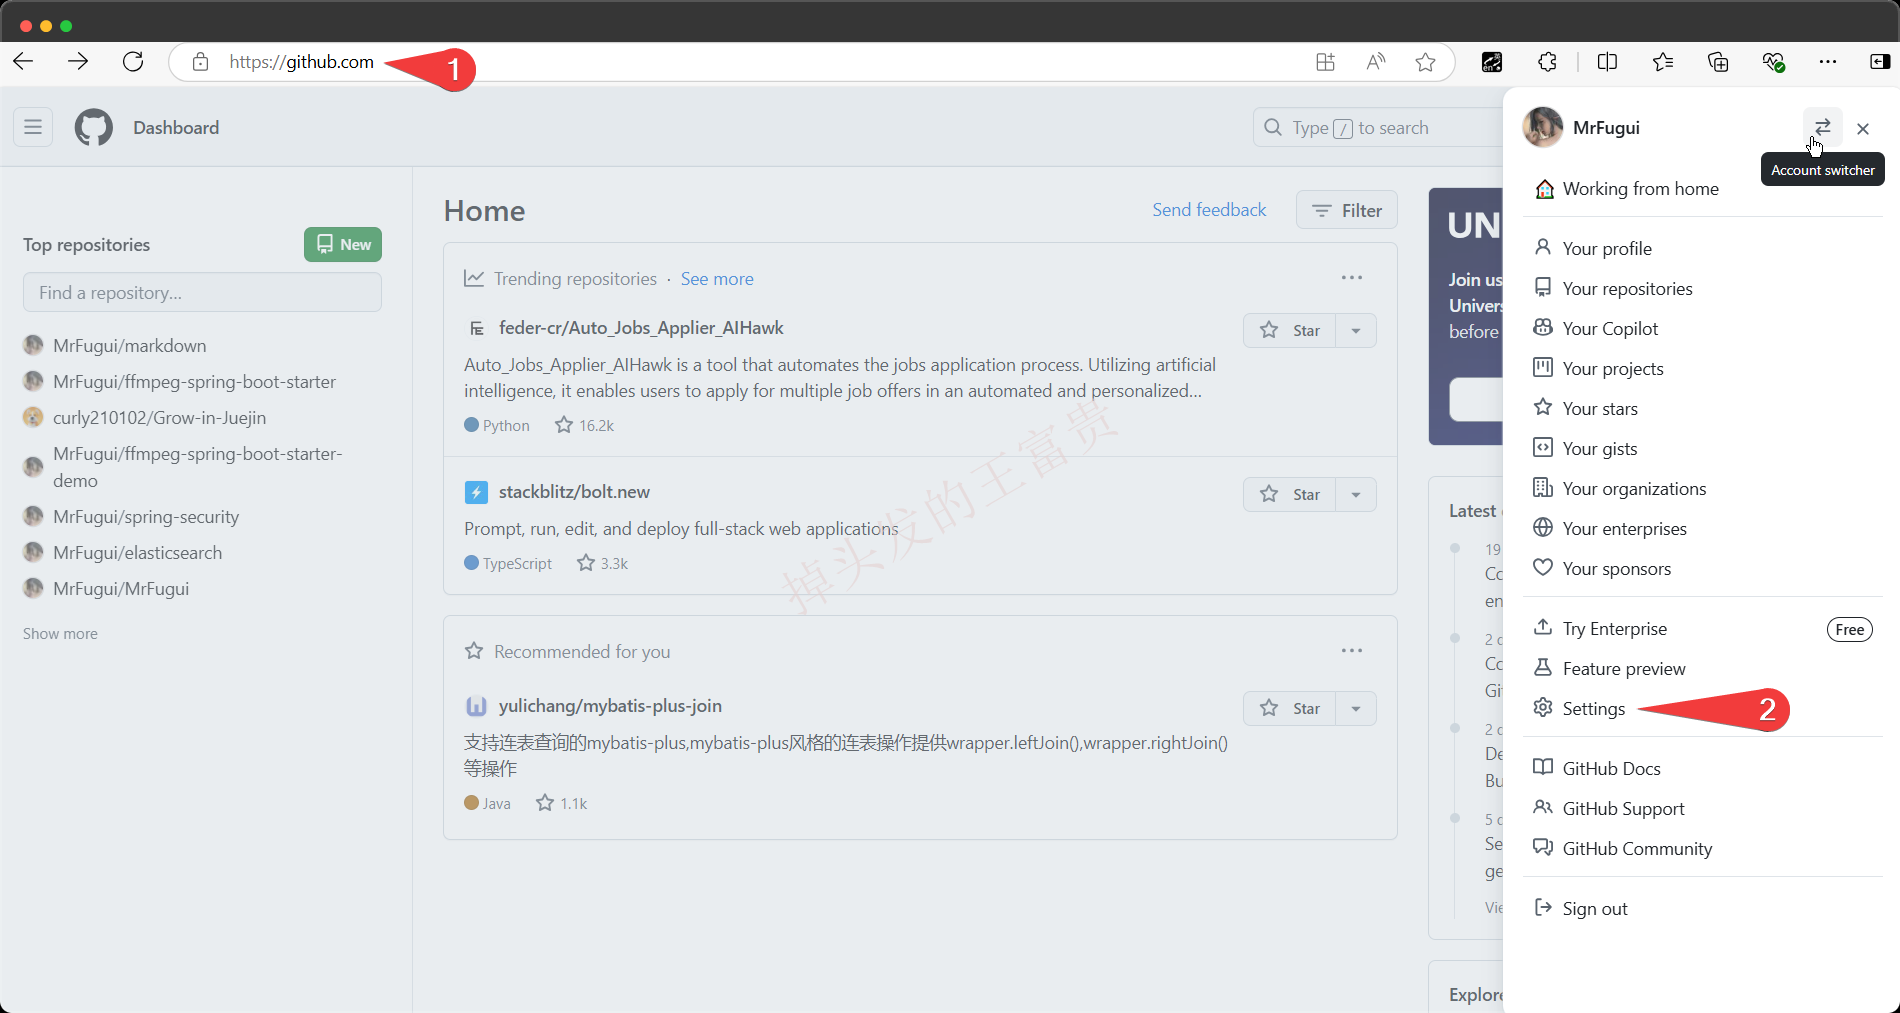Image resolution: width=1900 pixels, height=1013 pixels.
Task: Click Send feedback link
Action: (1209, 209)
